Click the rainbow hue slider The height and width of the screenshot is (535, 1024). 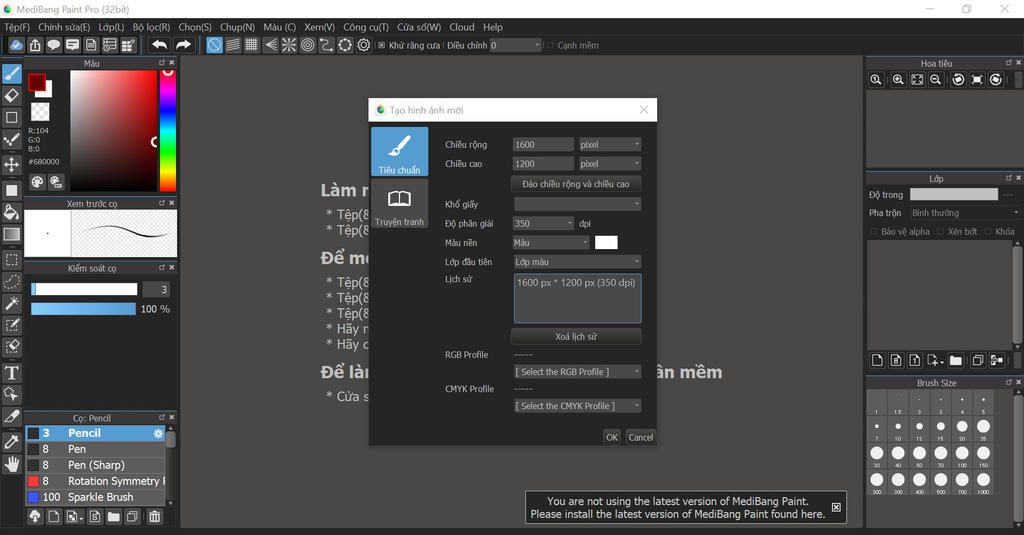coord(168,131)
